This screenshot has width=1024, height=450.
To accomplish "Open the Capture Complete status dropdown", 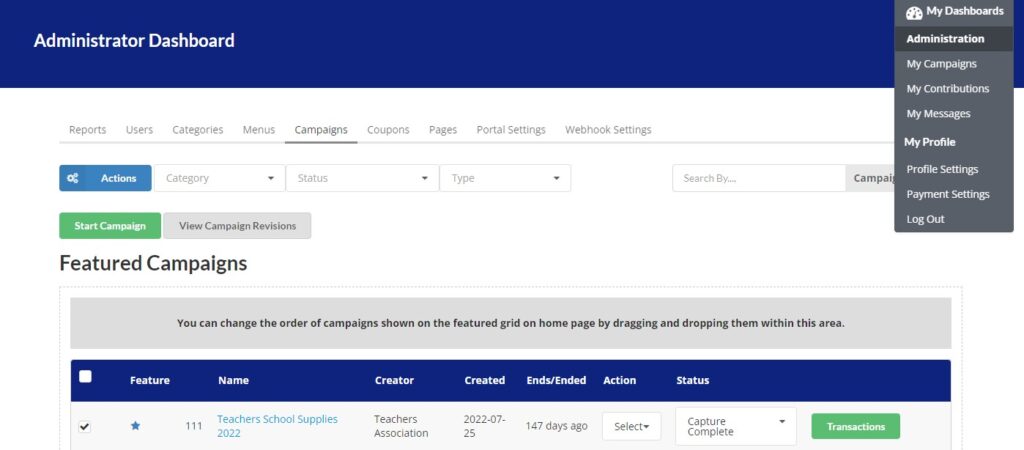I will [x=736, y=426].
